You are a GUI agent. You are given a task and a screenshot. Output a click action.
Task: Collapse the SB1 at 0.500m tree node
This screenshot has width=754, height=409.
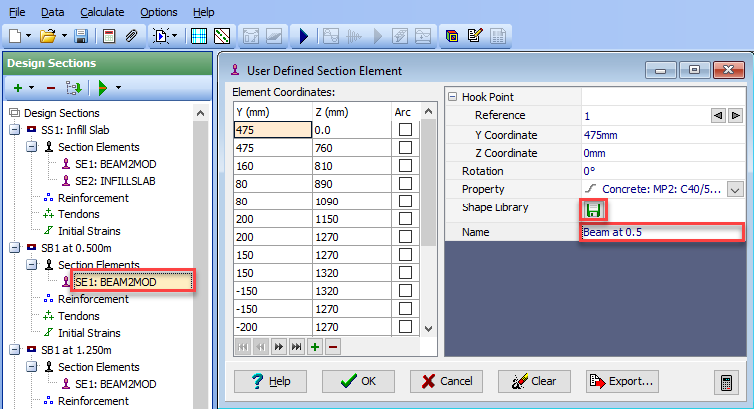15,248
